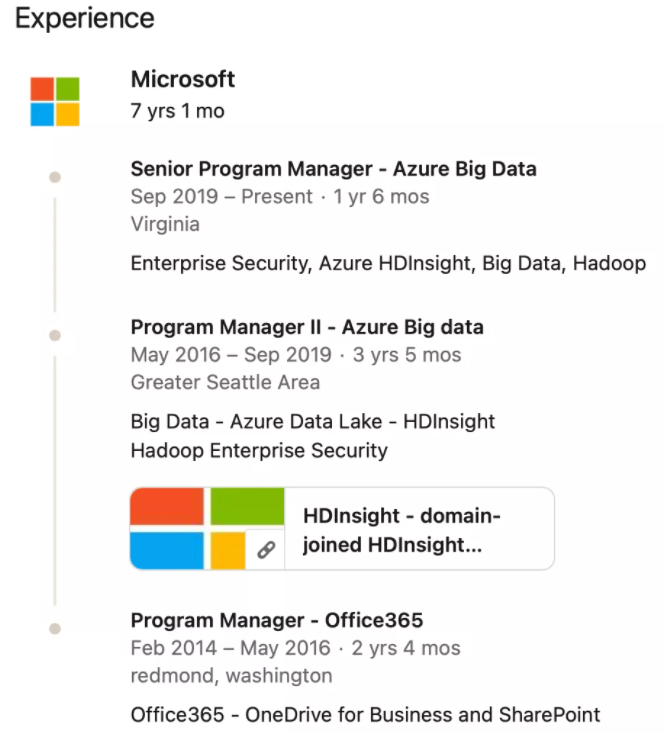This screenshot has width=666, height=733.
Task: Select the Program Manager II - Azure Big data title
Action: [307, 327]
